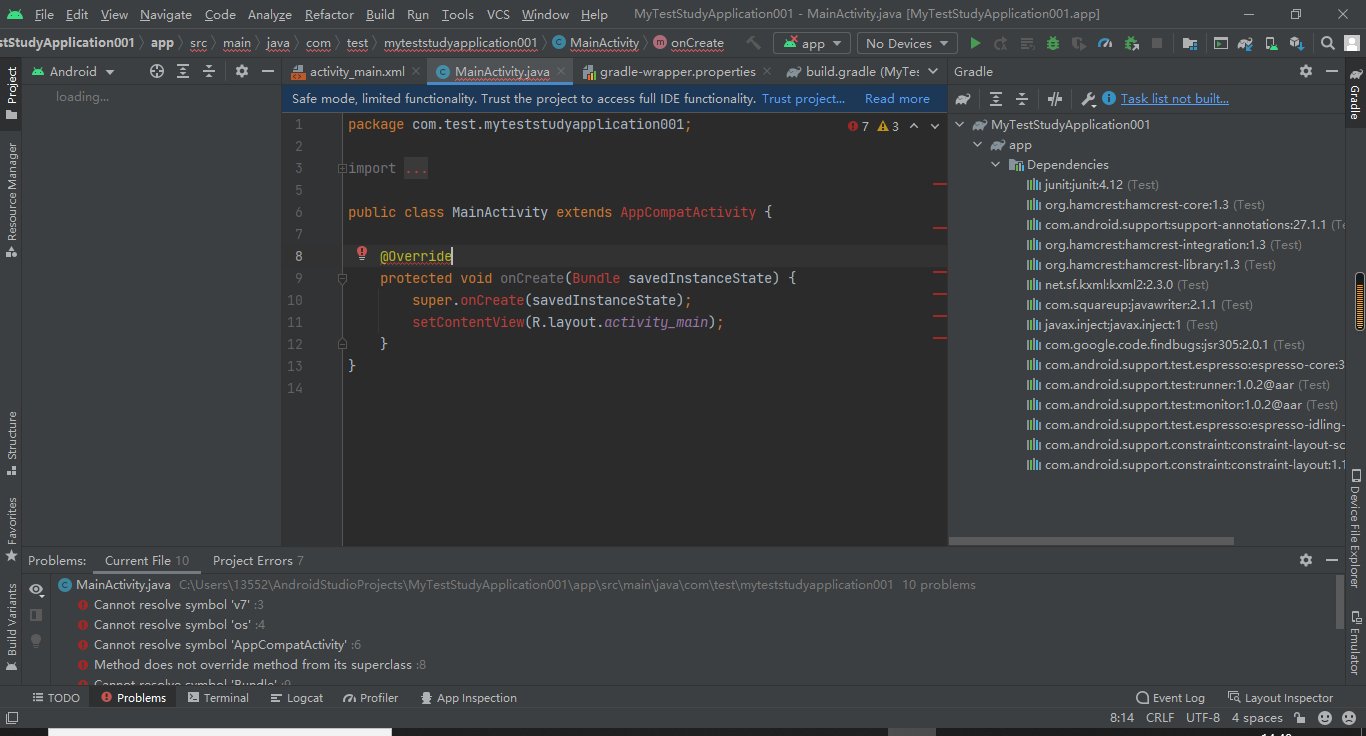Open the AVD Manager device icon

click(x=1271, y=43)
